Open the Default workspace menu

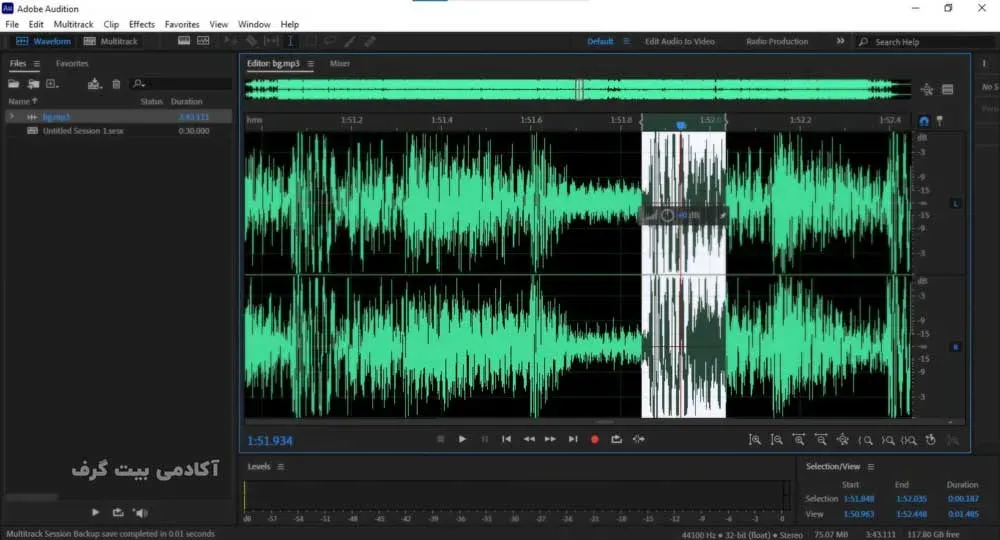[626, 41]
